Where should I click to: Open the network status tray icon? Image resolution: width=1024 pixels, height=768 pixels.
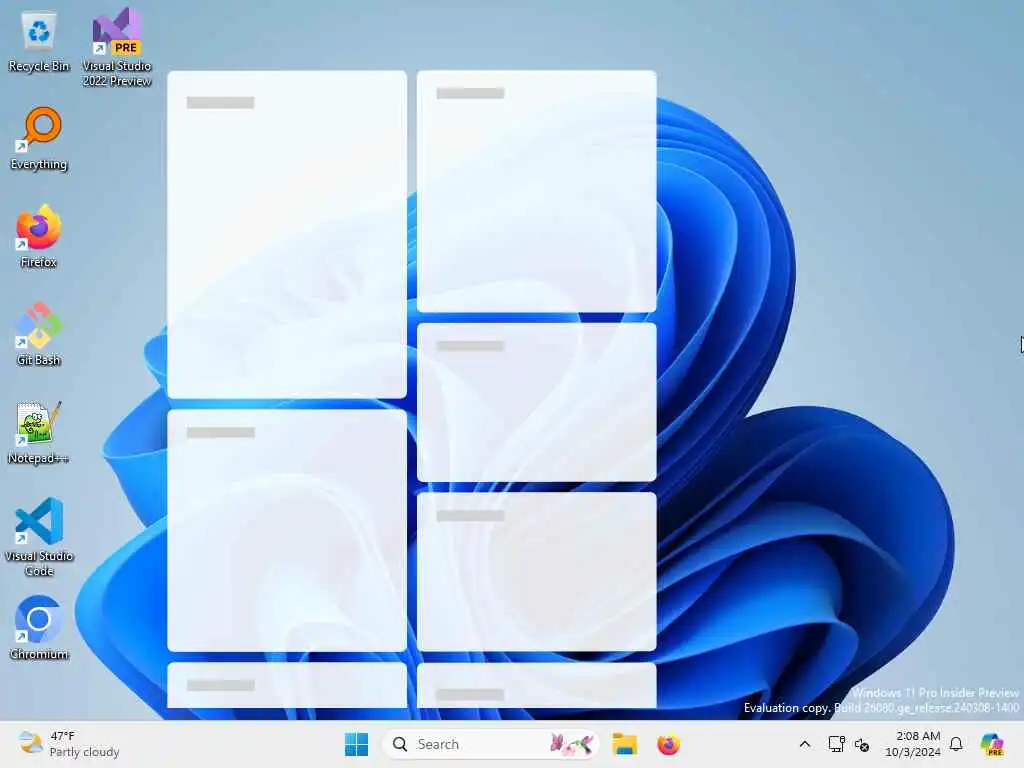click(x=836, y=744)
